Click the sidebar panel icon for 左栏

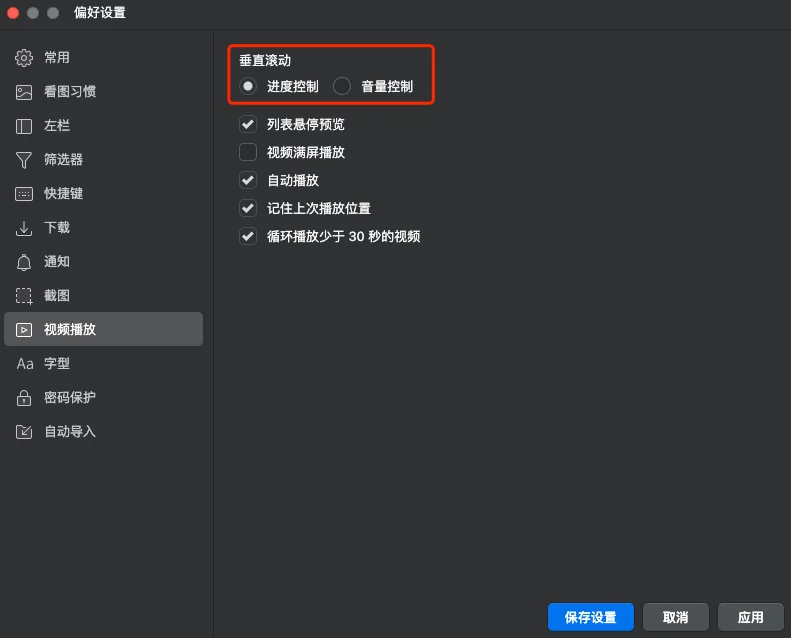coord(24,126)
